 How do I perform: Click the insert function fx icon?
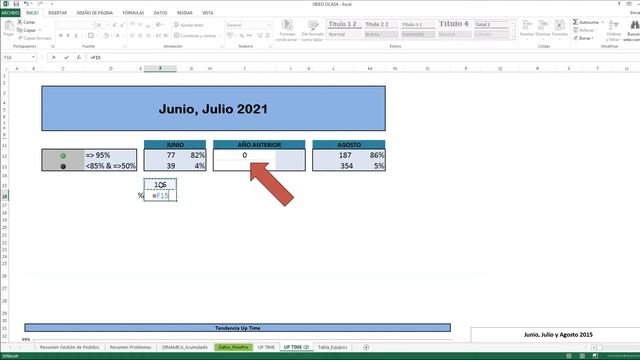79,58
